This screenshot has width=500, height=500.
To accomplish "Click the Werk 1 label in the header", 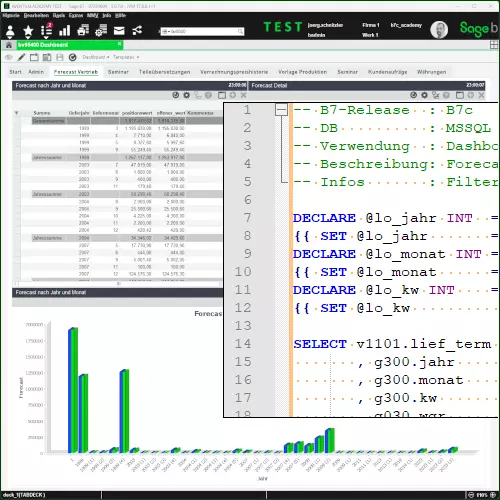I will point(370,35).
